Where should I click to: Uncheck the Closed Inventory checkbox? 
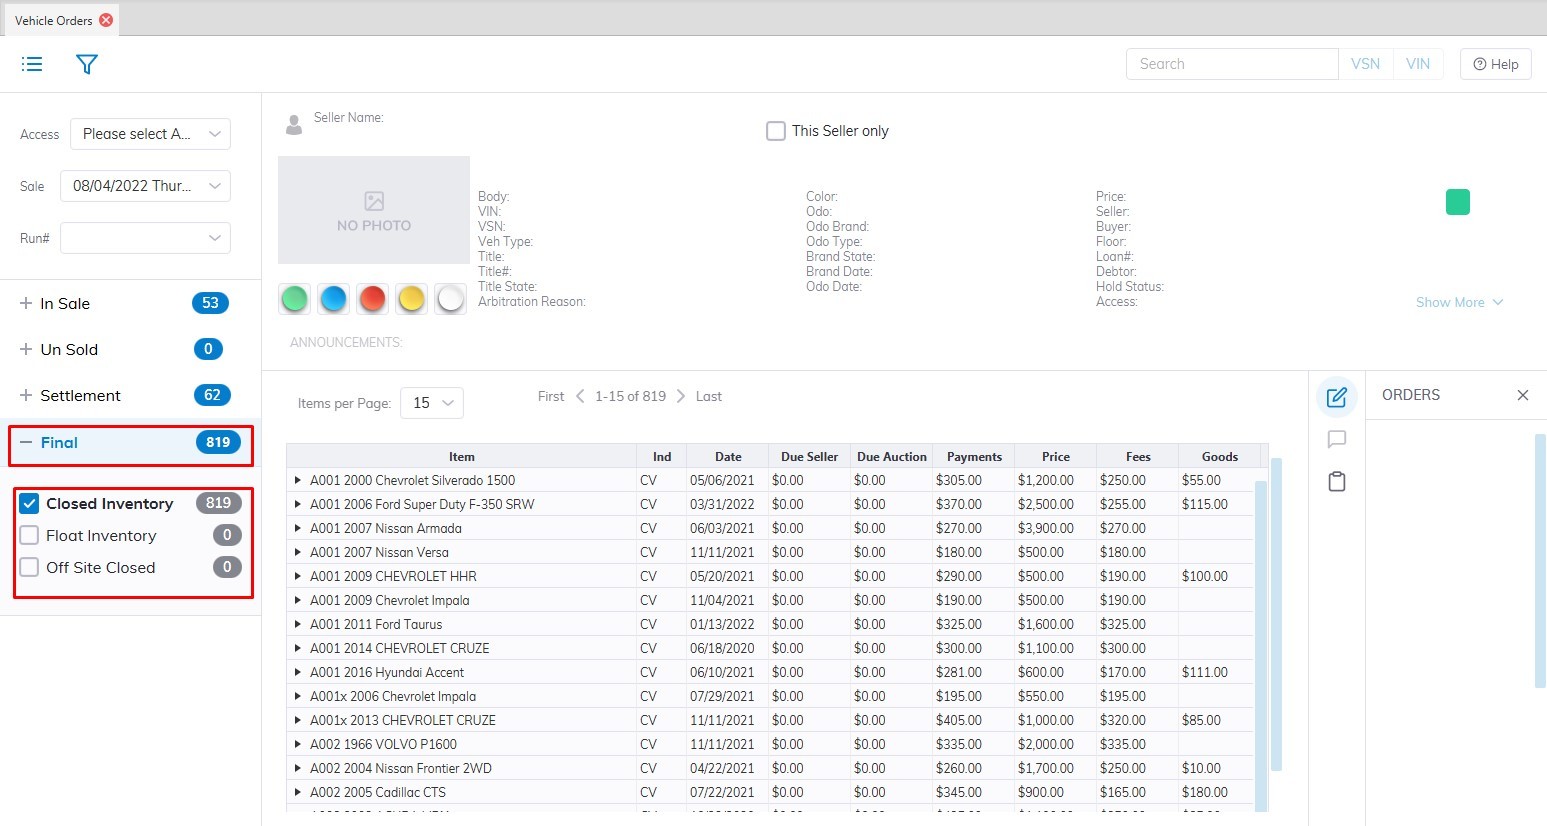(30, 504)
